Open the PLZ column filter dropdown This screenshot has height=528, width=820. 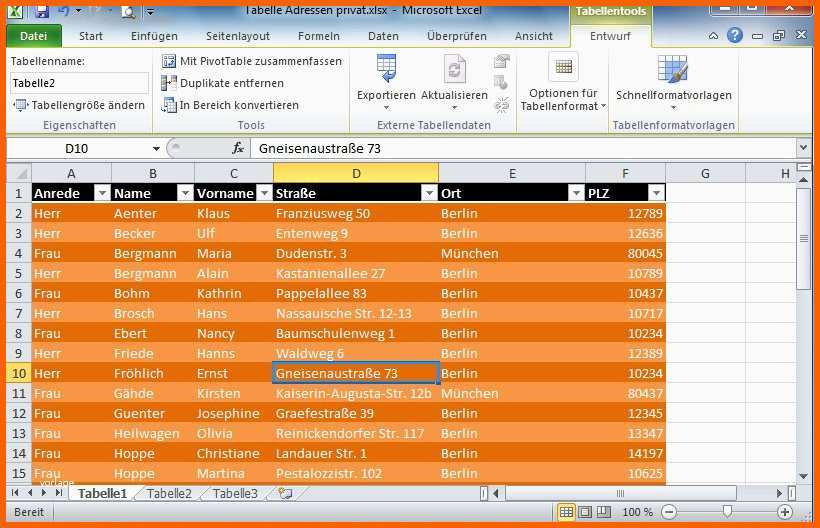(x=656, y=193)
